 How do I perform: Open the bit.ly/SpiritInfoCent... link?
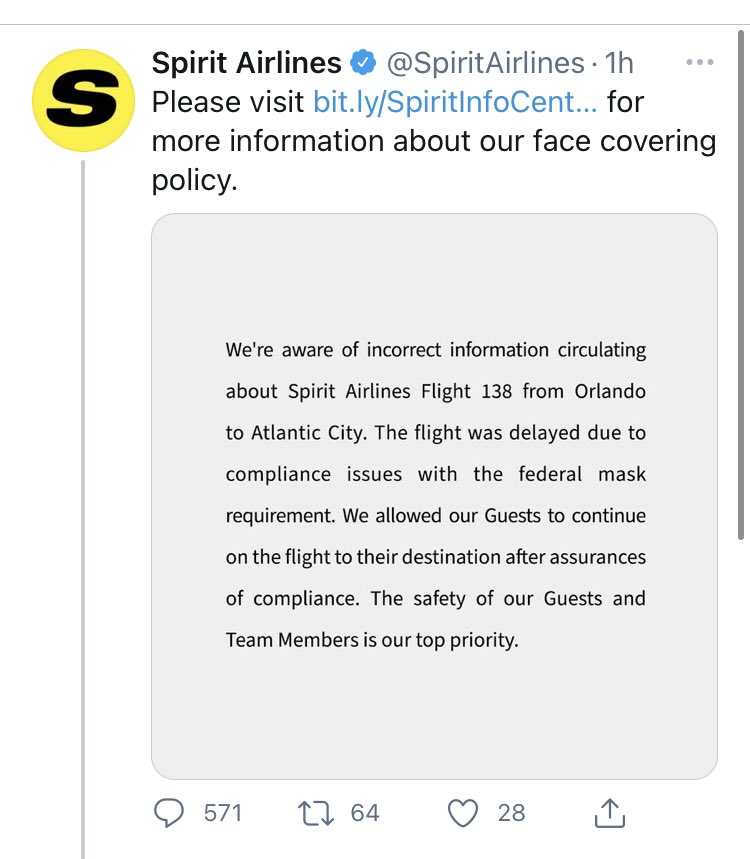pyautogui.click(x=455, y=102)
